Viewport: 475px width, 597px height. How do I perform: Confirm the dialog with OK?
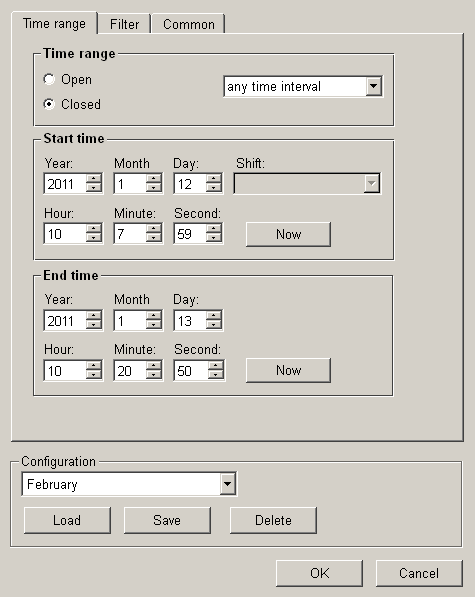point(319,573)
